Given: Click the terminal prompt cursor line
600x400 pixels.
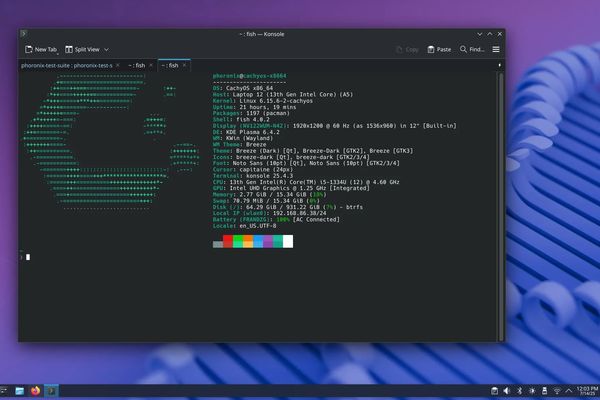Looking at the screenshot, I should tap(27, 257).
